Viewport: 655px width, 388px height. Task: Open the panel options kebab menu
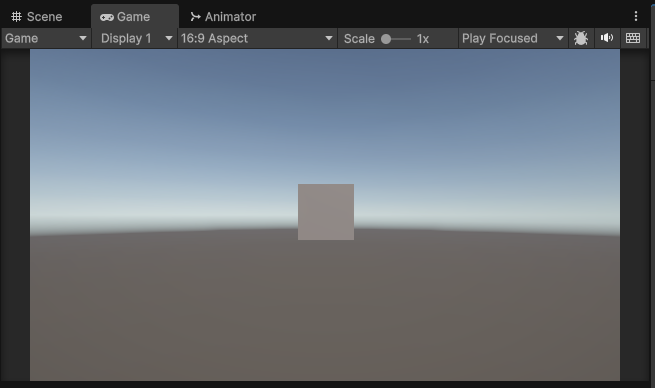(636, 16)
